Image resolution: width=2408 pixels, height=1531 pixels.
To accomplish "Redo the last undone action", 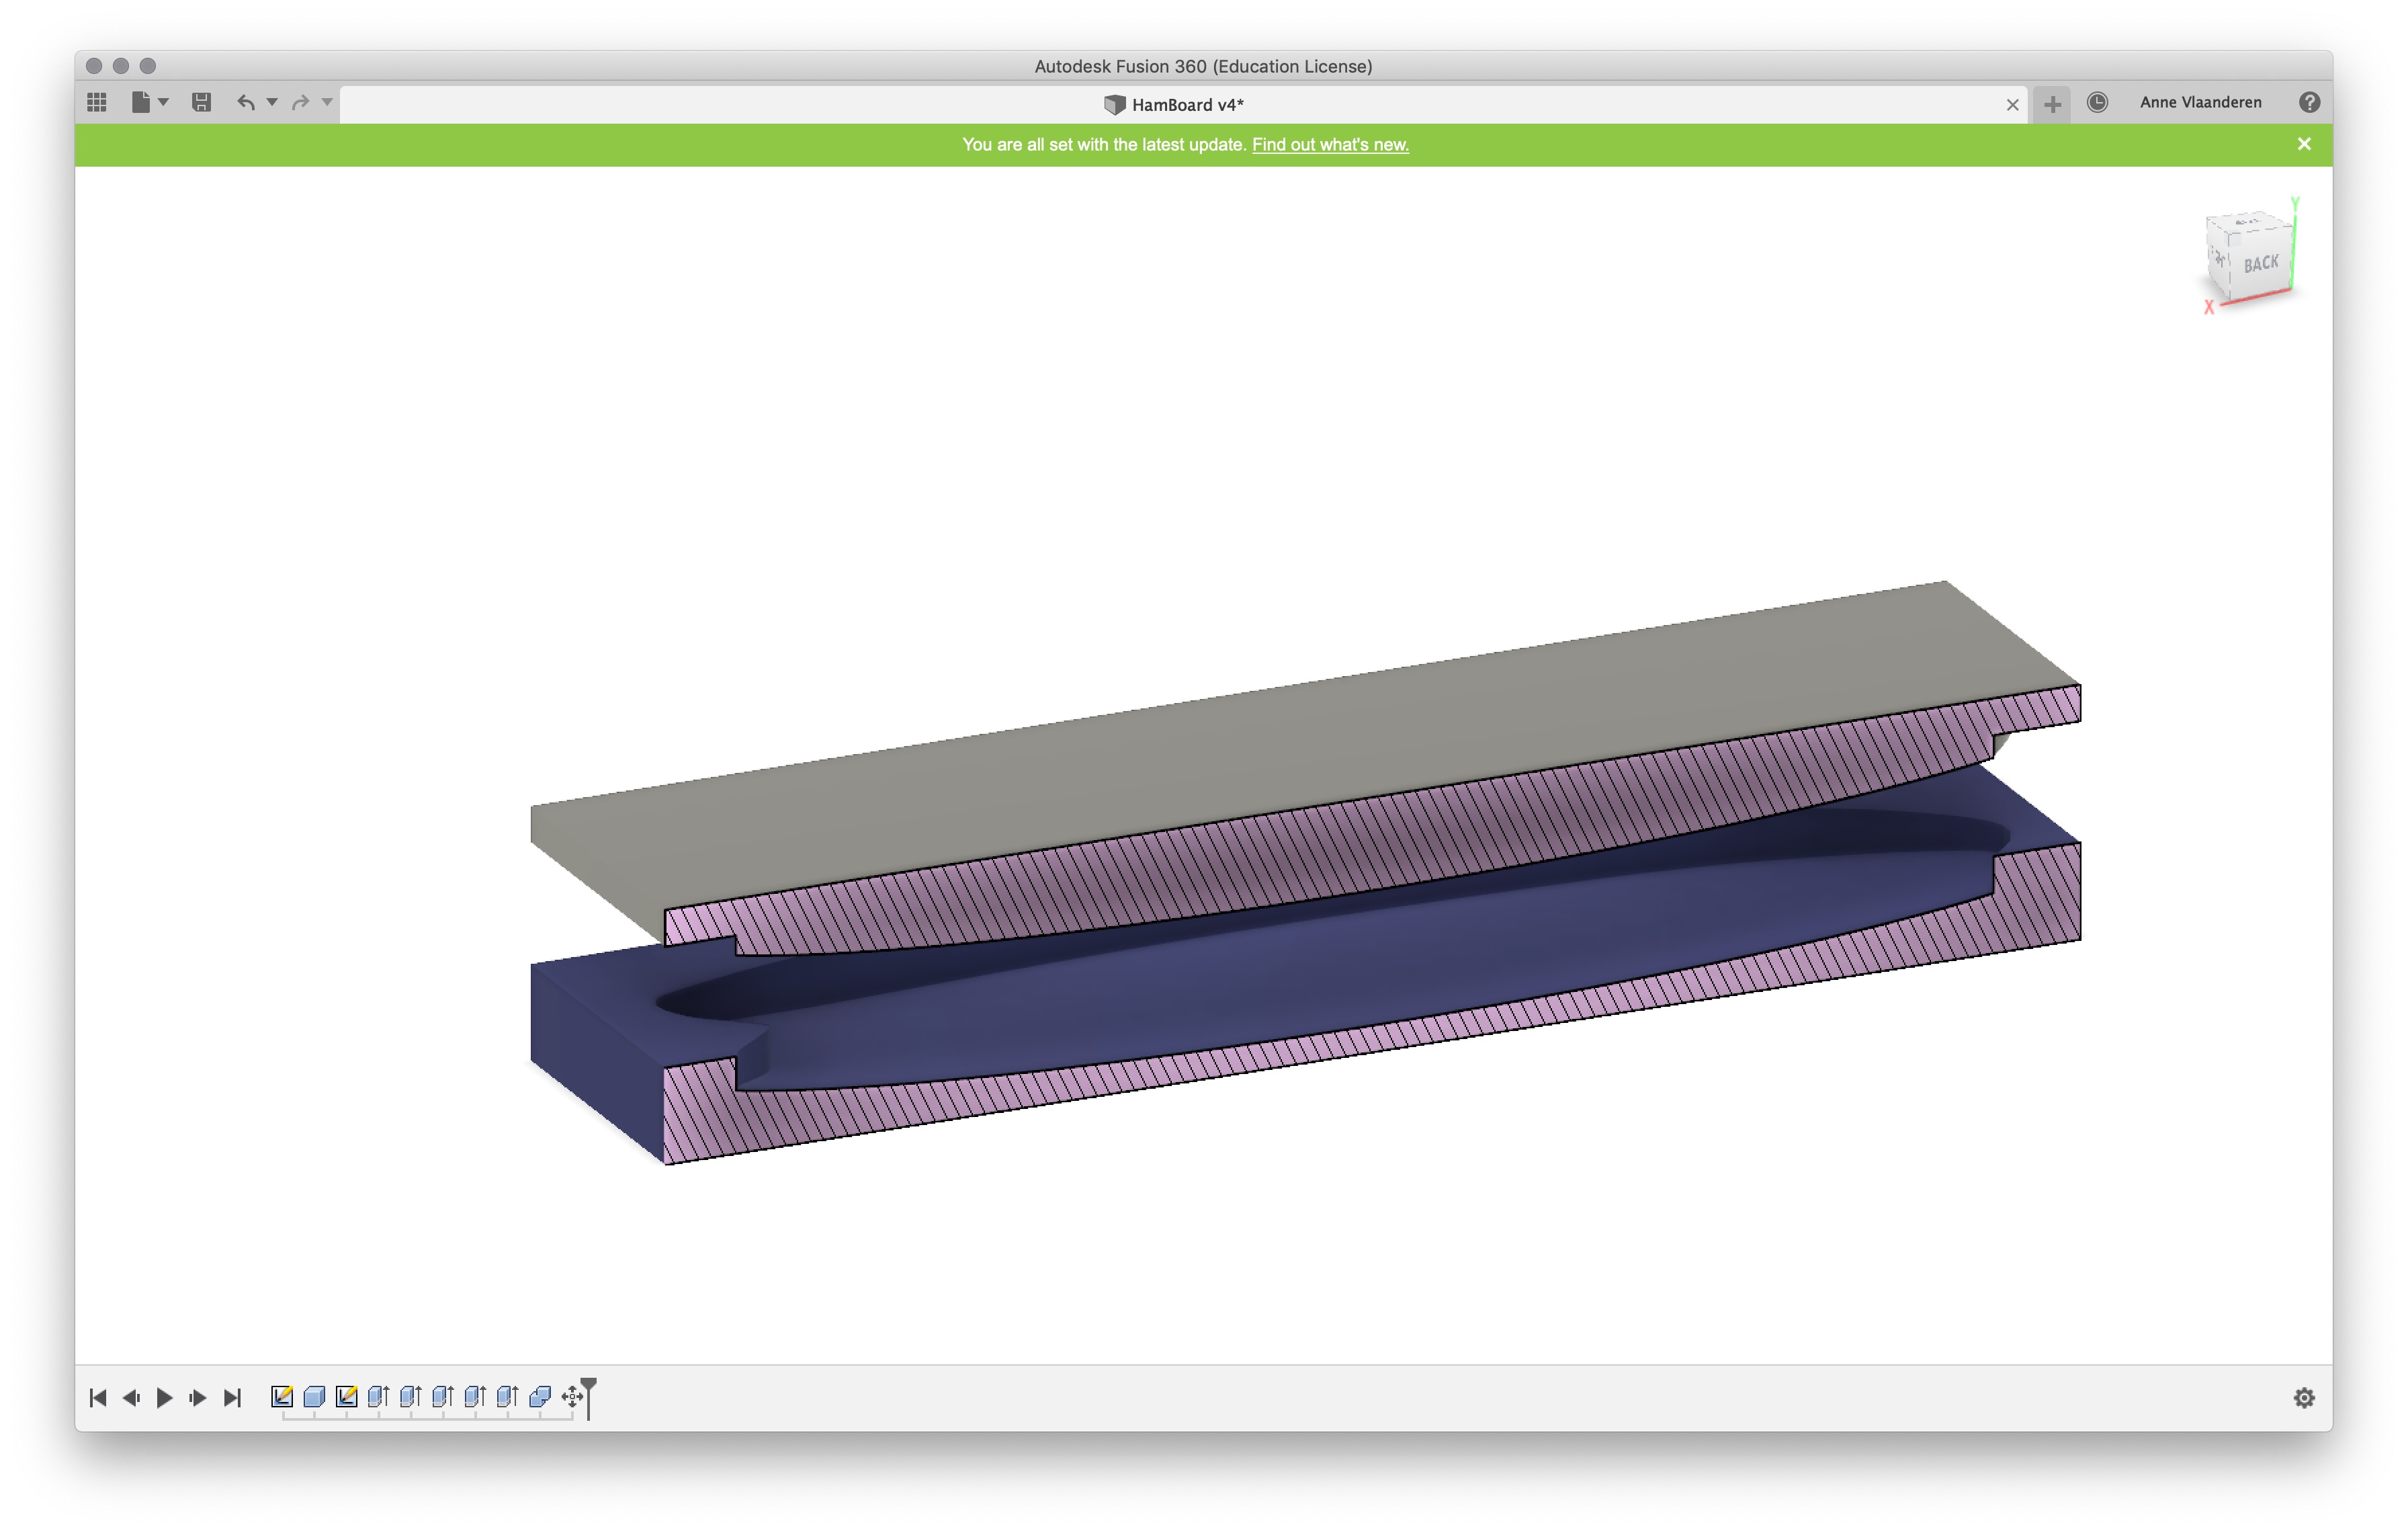I will pyautogui.click(x=300, y=102).
